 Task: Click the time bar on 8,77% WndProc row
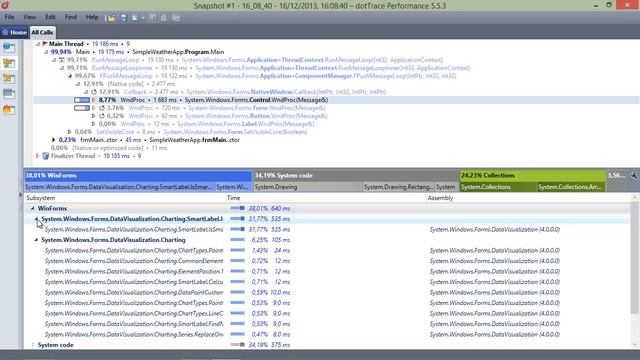(x=82, y=100)
